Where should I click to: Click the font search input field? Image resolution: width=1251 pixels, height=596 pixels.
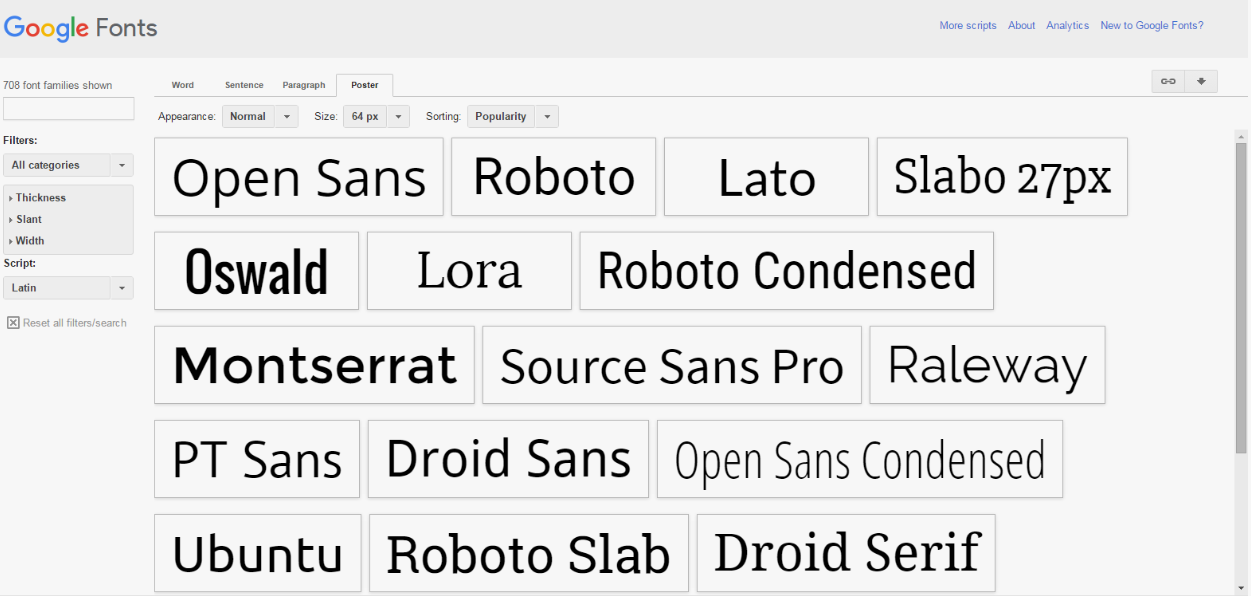[68, 108]
